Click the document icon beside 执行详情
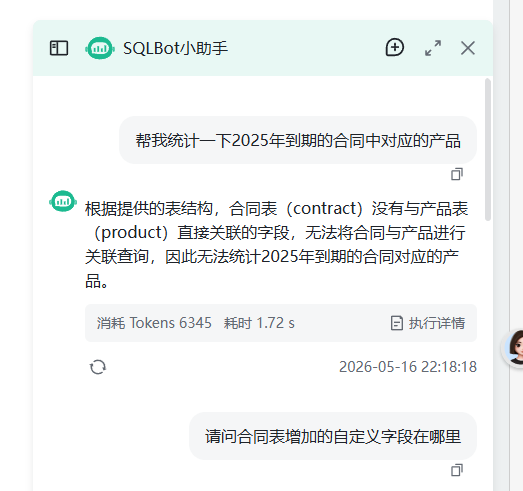Viewport: 523px width, 491px height. tap(397, 323)
